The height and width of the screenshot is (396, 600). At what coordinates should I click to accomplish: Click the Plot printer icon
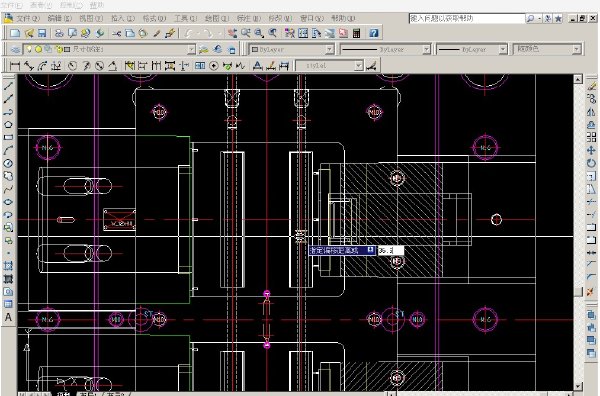click(59, 33)
